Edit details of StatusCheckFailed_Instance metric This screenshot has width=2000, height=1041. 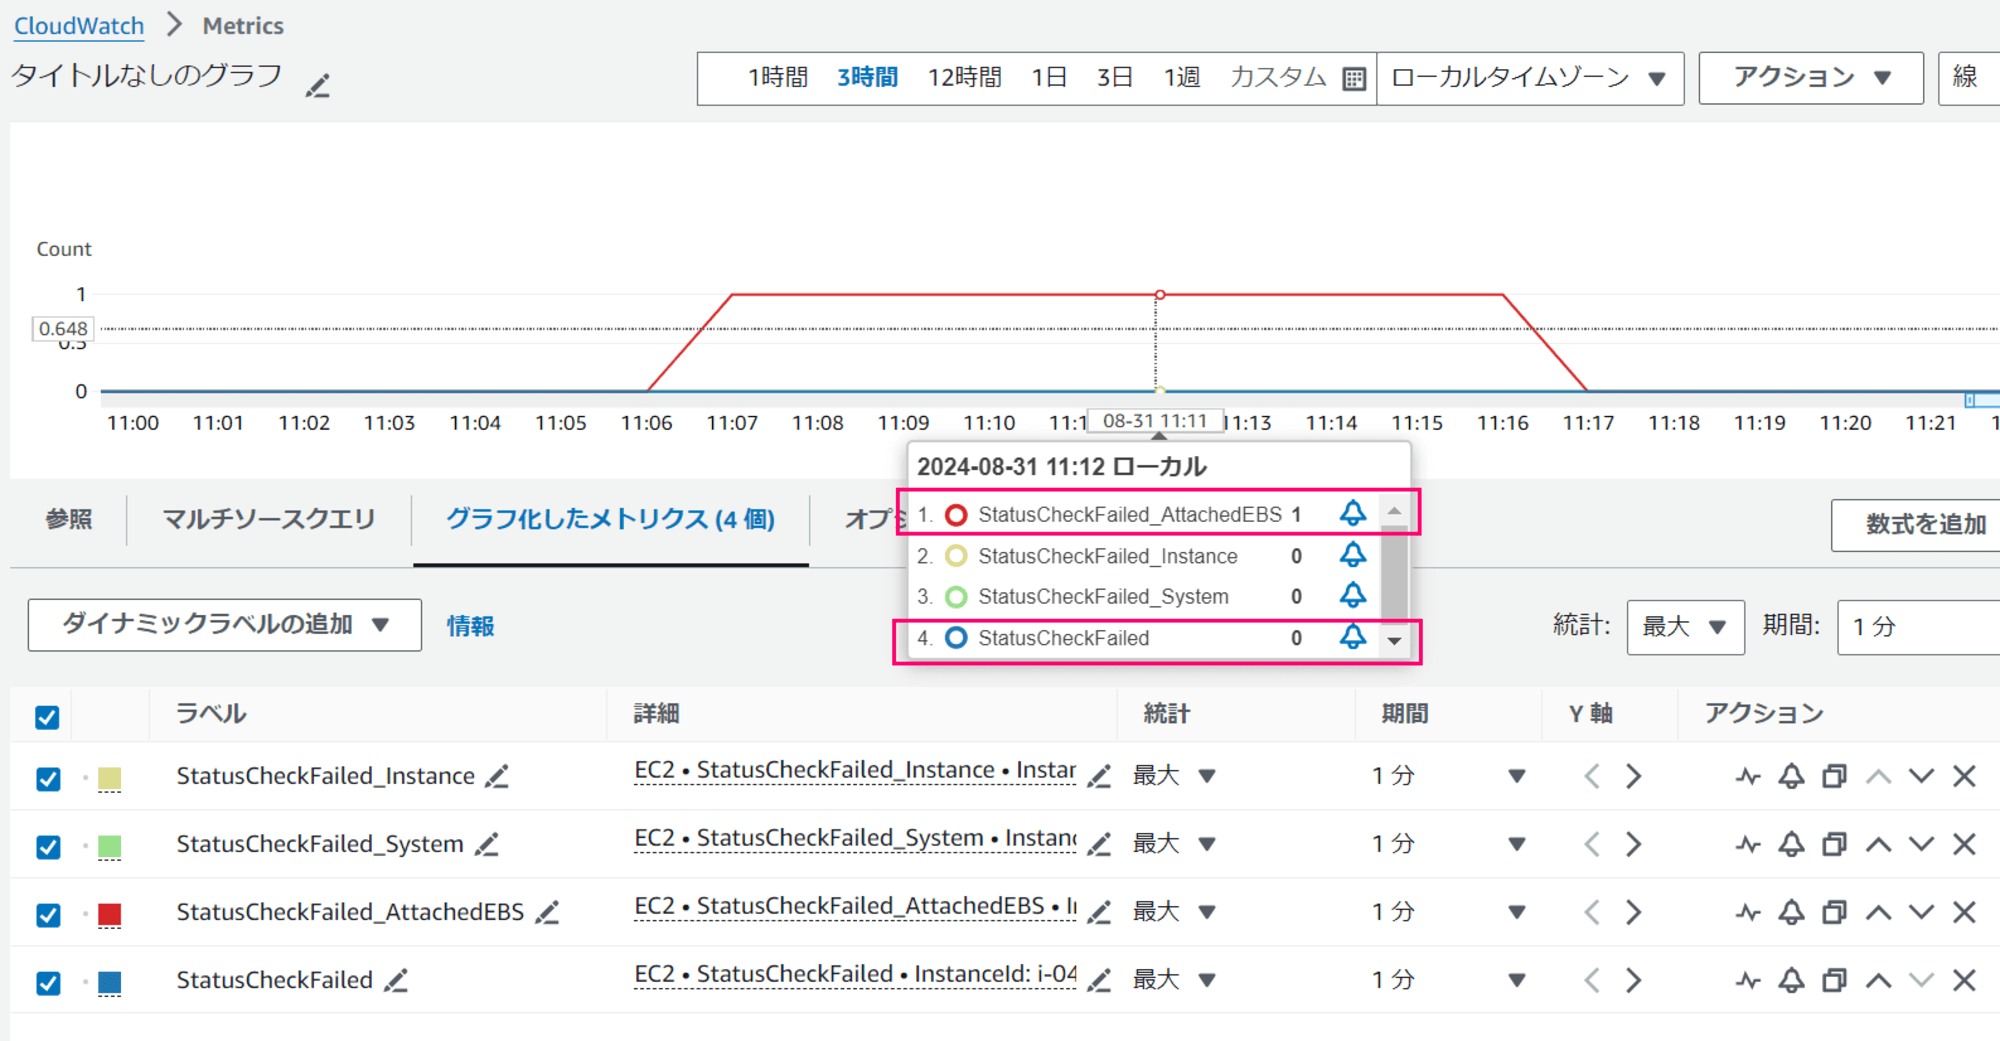tap(1099, 776)
